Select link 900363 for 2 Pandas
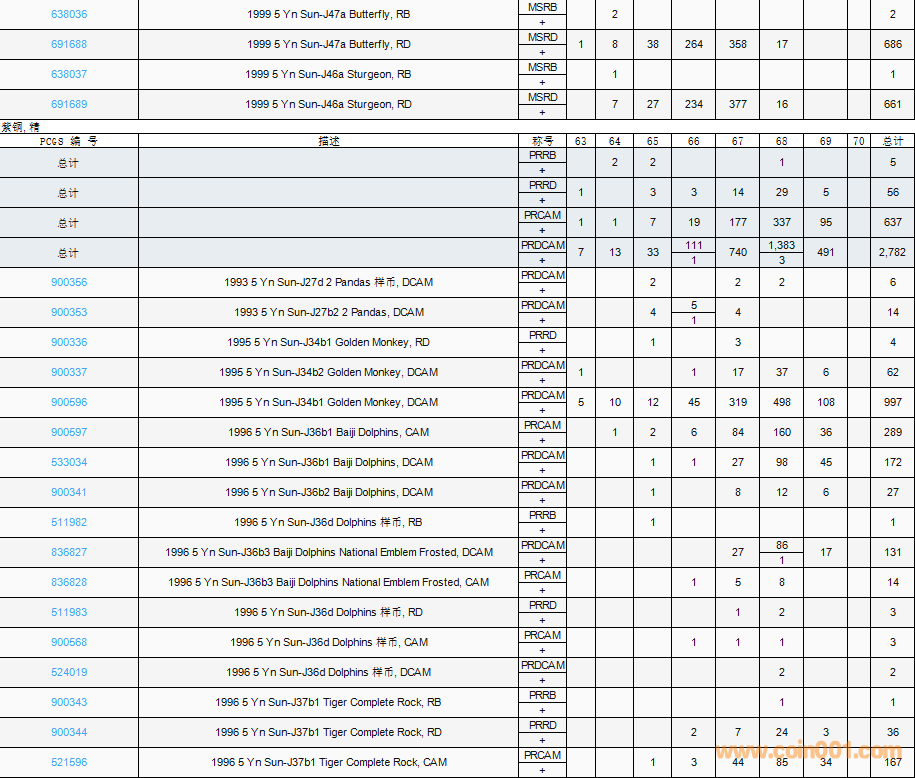The image size is (915, 778). pyautogui.click(x=69, y=312)
